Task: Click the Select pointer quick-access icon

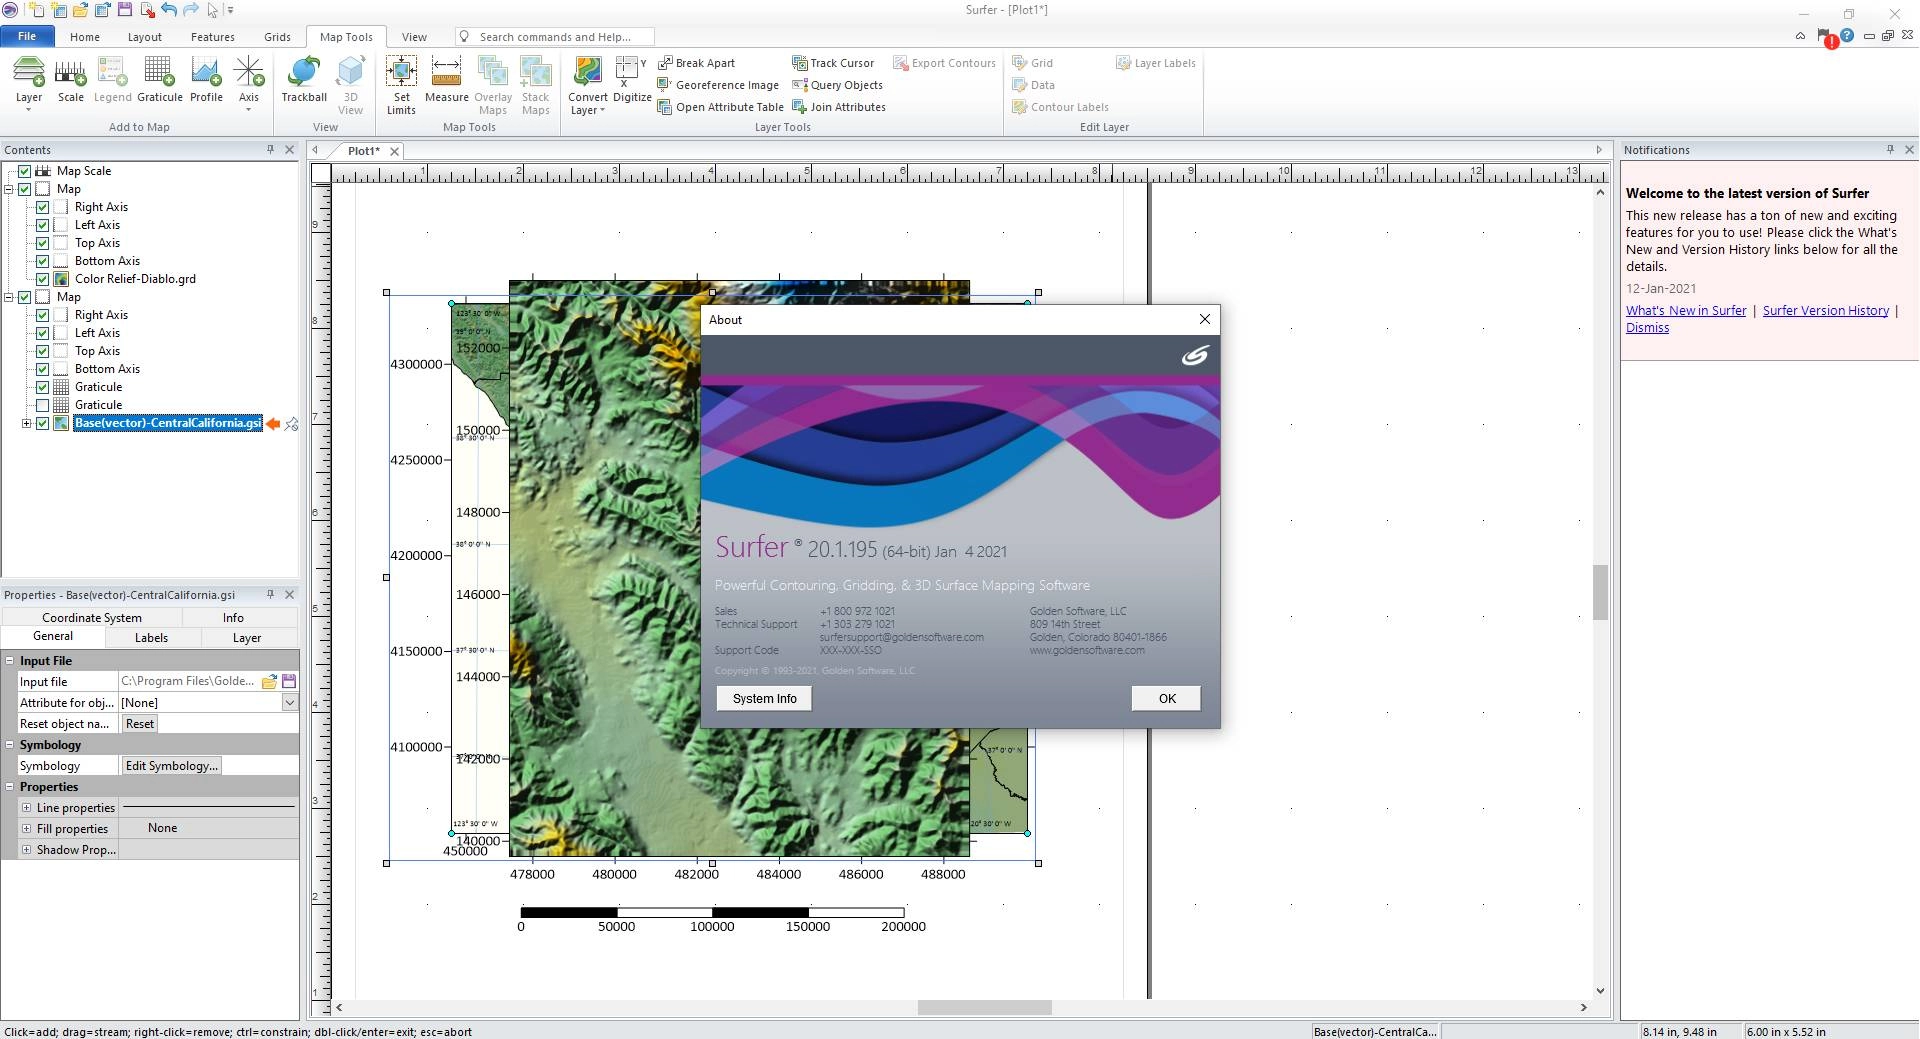Action: (212, 10)
